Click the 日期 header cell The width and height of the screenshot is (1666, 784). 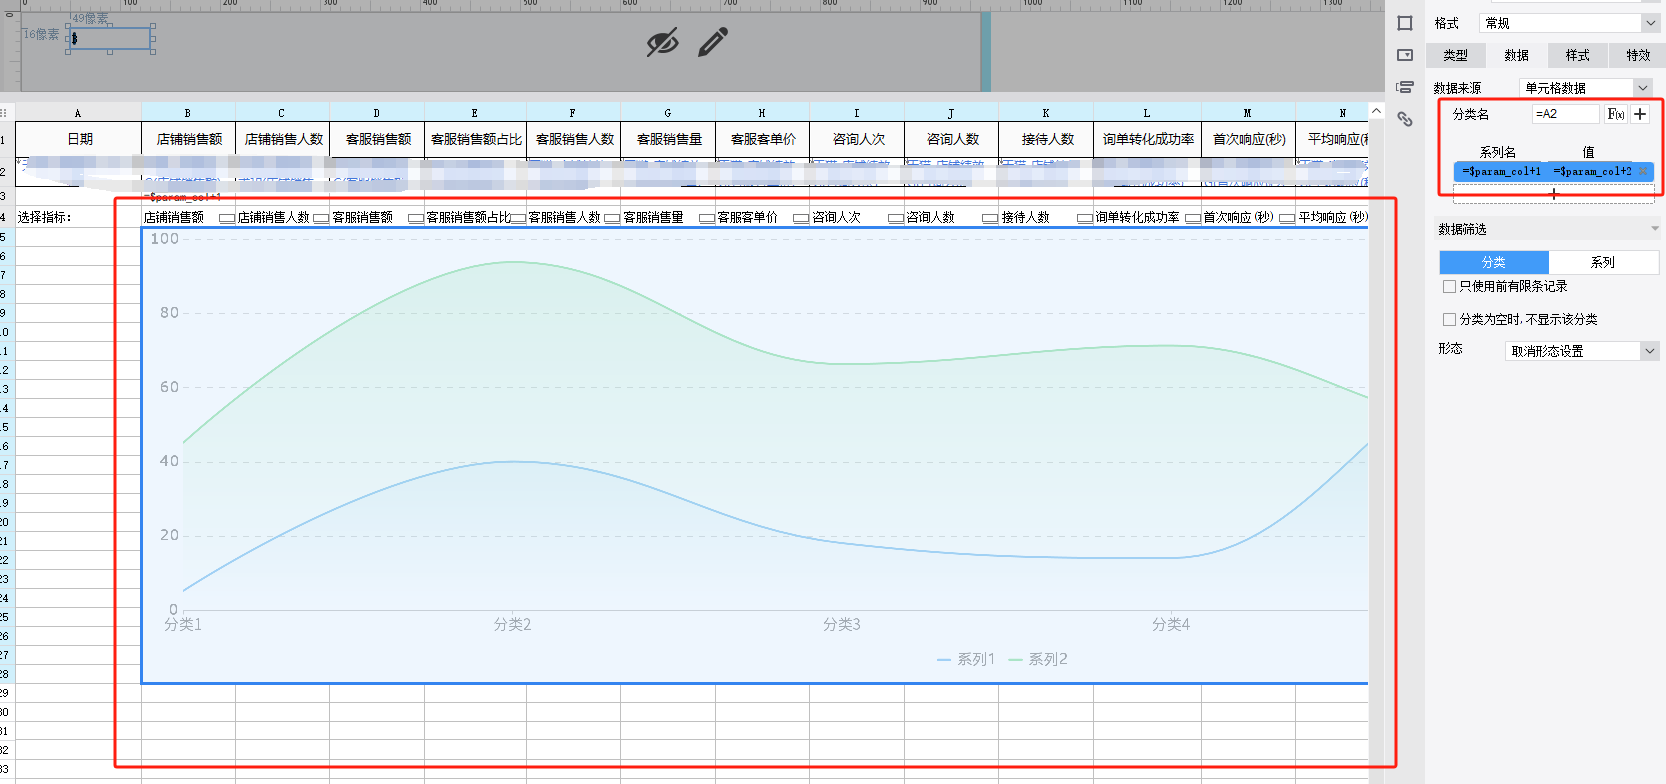[x=79, y=139]
